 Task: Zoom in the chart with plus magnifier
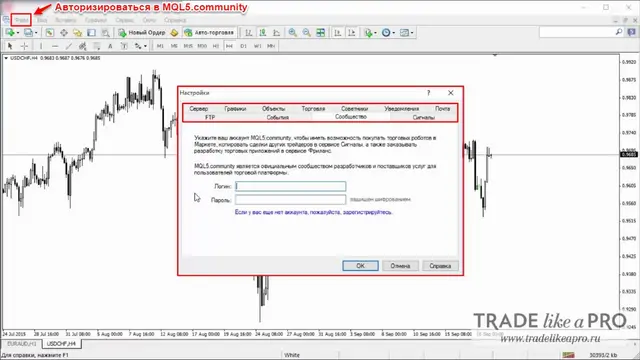[x=292, y=33]
